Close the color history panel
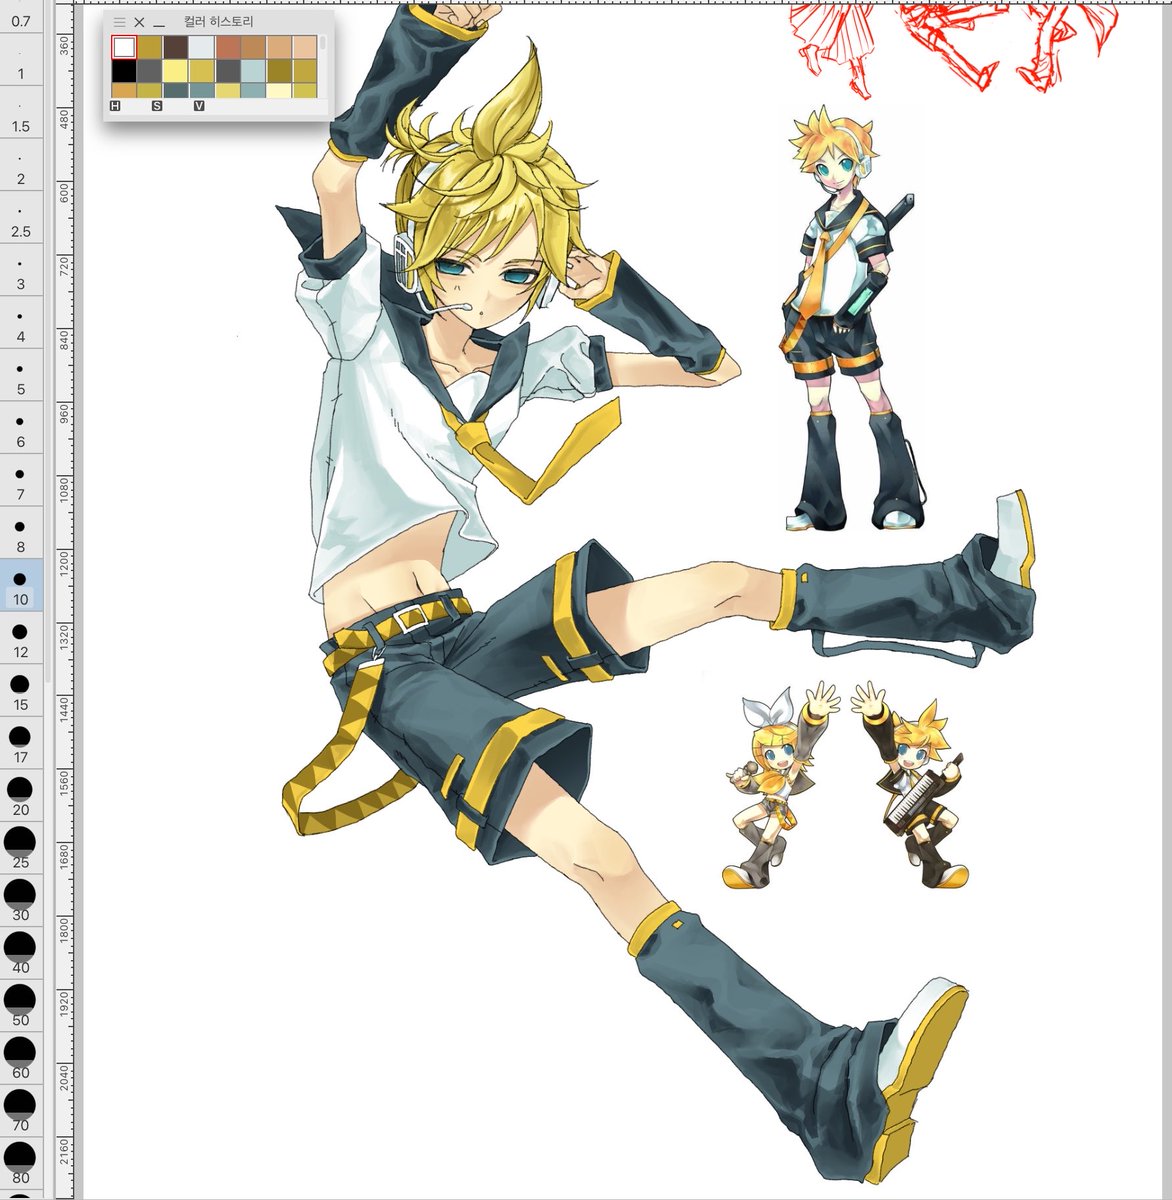 (x=139, y=22)
